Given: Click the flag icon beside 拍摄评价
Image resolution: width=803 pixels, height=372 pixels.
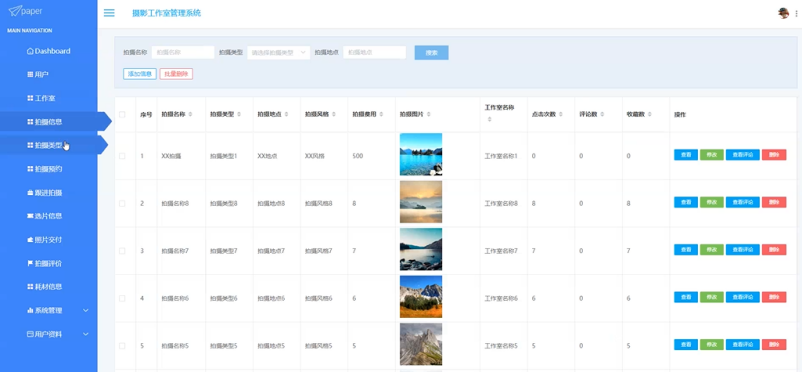Looking at the screenshot, I should (x=30, y=263).
